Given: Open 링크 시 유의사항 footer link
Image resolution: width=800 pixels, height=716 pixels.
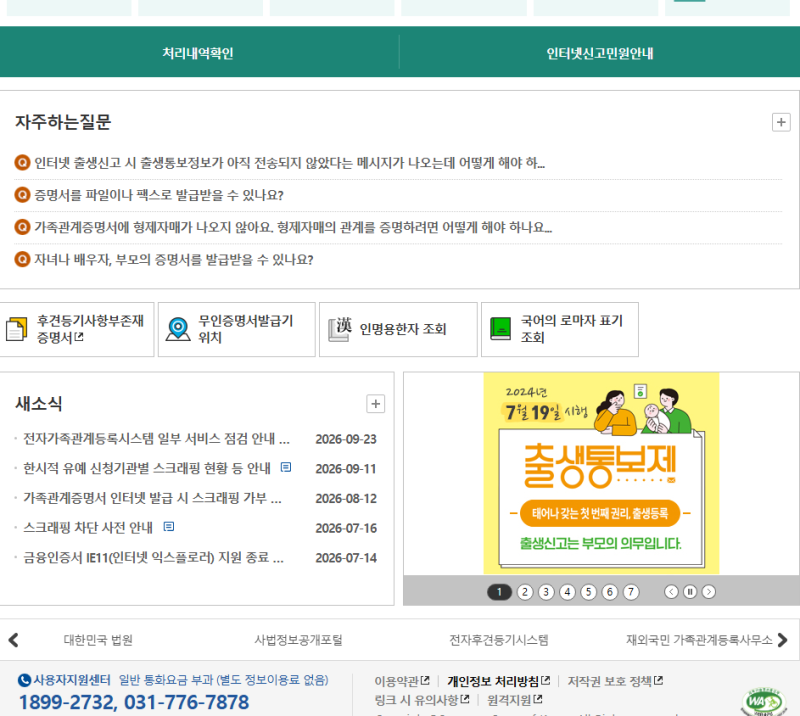Looking at the screenshot, I should click(x=421, y=700).
